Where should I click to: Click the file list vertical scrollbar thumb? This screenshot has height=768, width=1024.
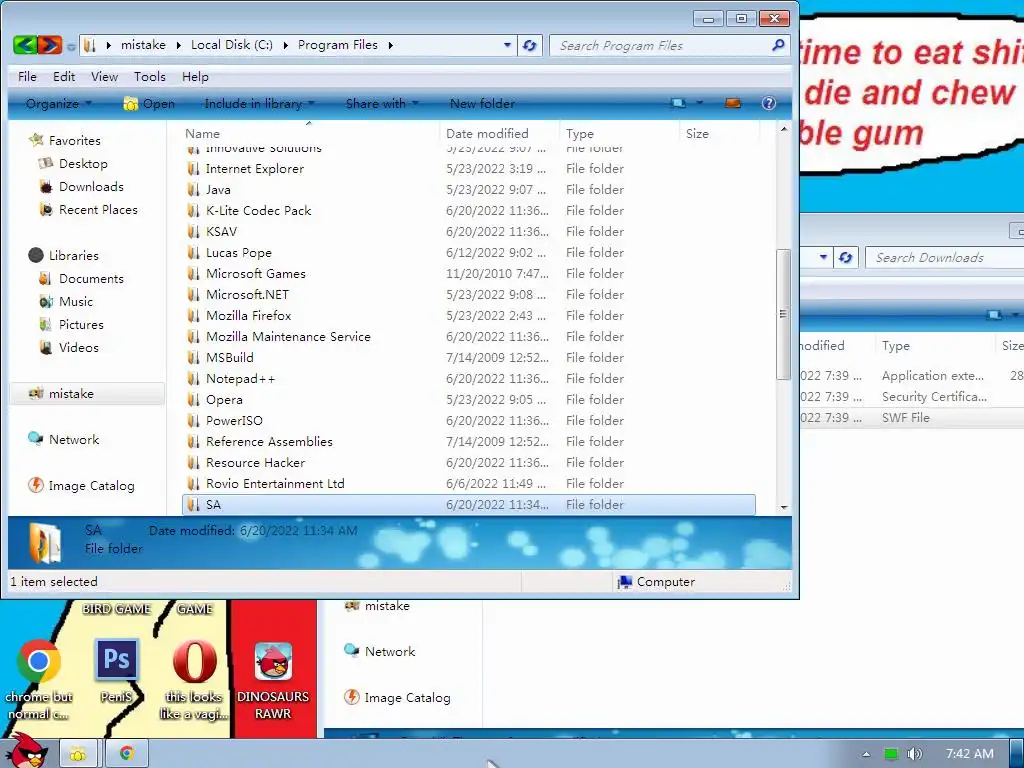pyautogui.click(x=783, y=314)
